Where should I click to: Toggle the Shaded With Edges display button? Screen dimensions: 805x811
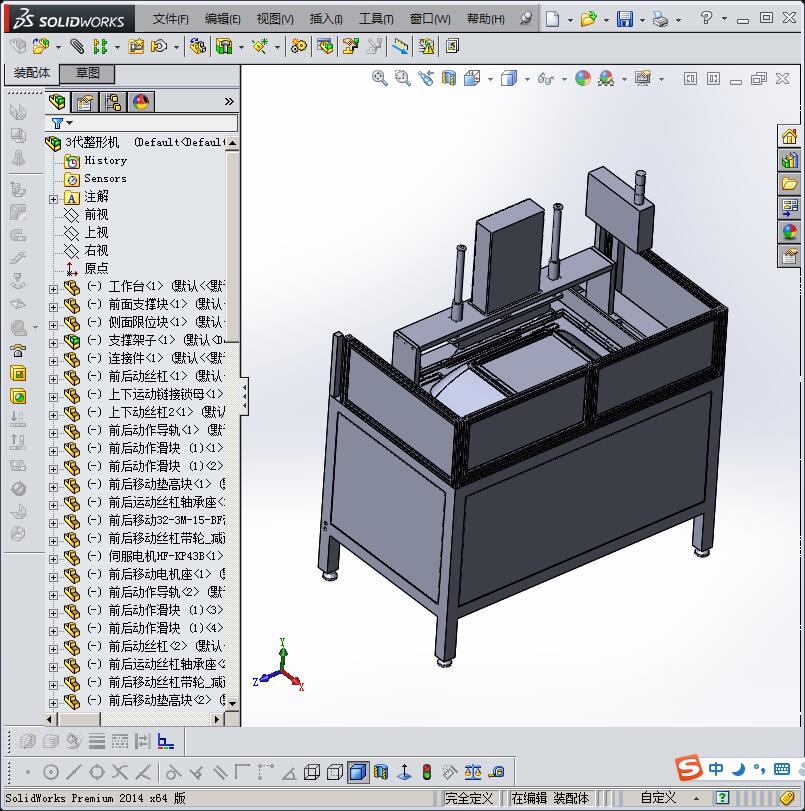(x=357, y=772)
